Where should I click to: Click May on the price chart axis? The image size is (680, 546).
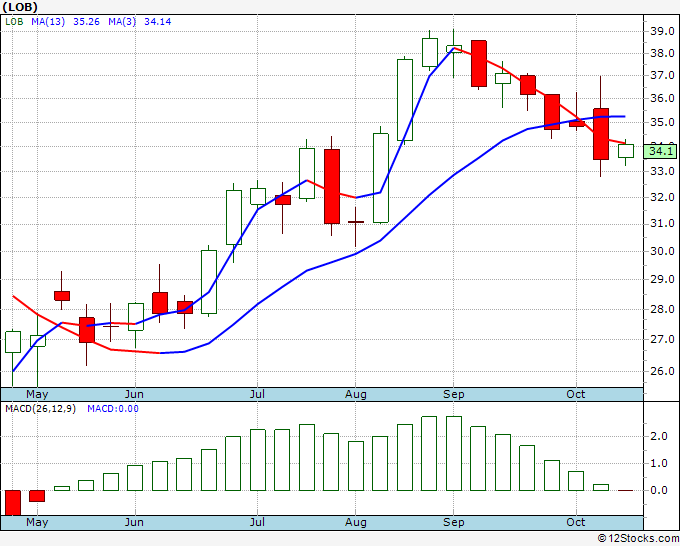(37, 394)
